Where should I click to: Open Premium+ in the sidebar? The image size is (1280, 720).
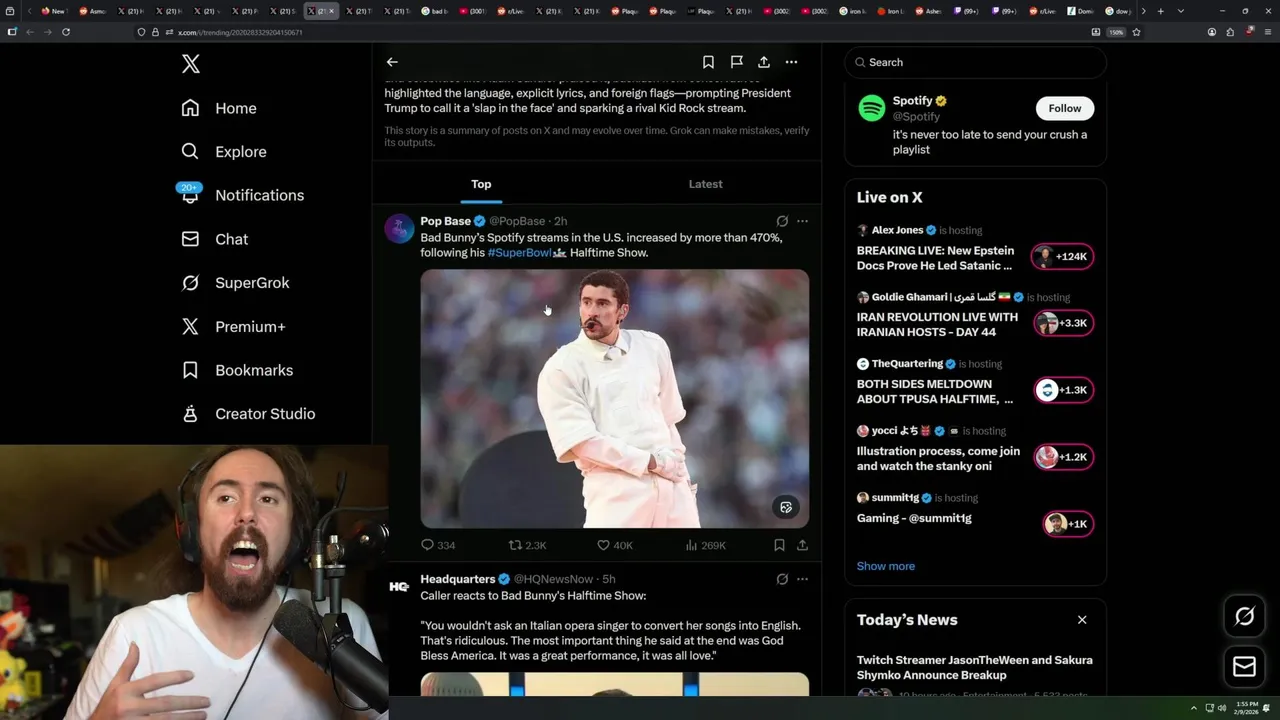tap(233, 326)
